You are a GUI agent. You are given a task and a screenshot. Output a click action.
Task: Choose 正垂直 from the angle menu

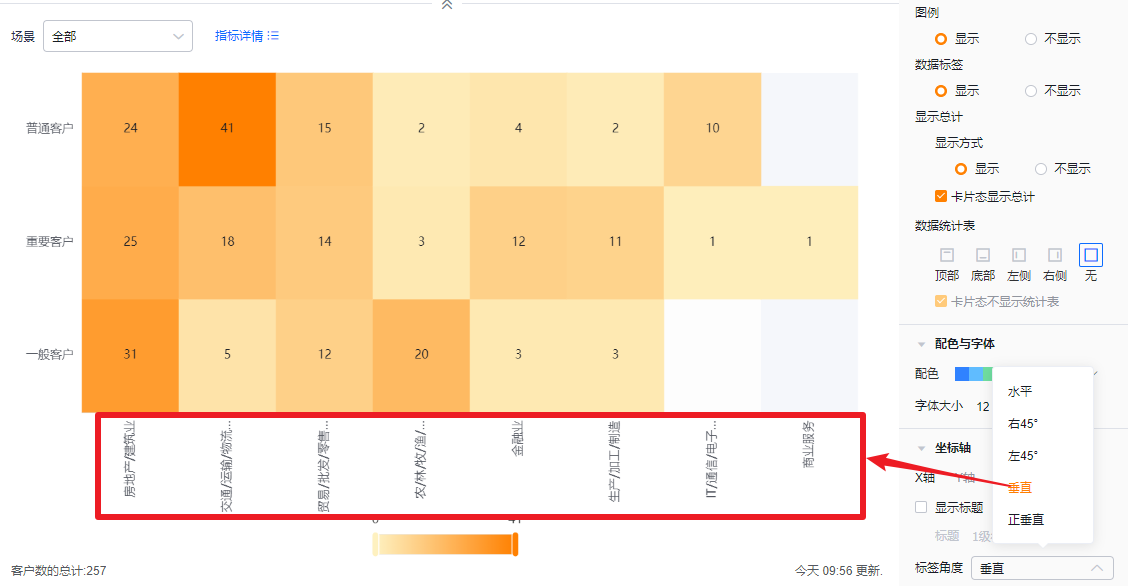pyautogui.click(x=1027, y=519)
